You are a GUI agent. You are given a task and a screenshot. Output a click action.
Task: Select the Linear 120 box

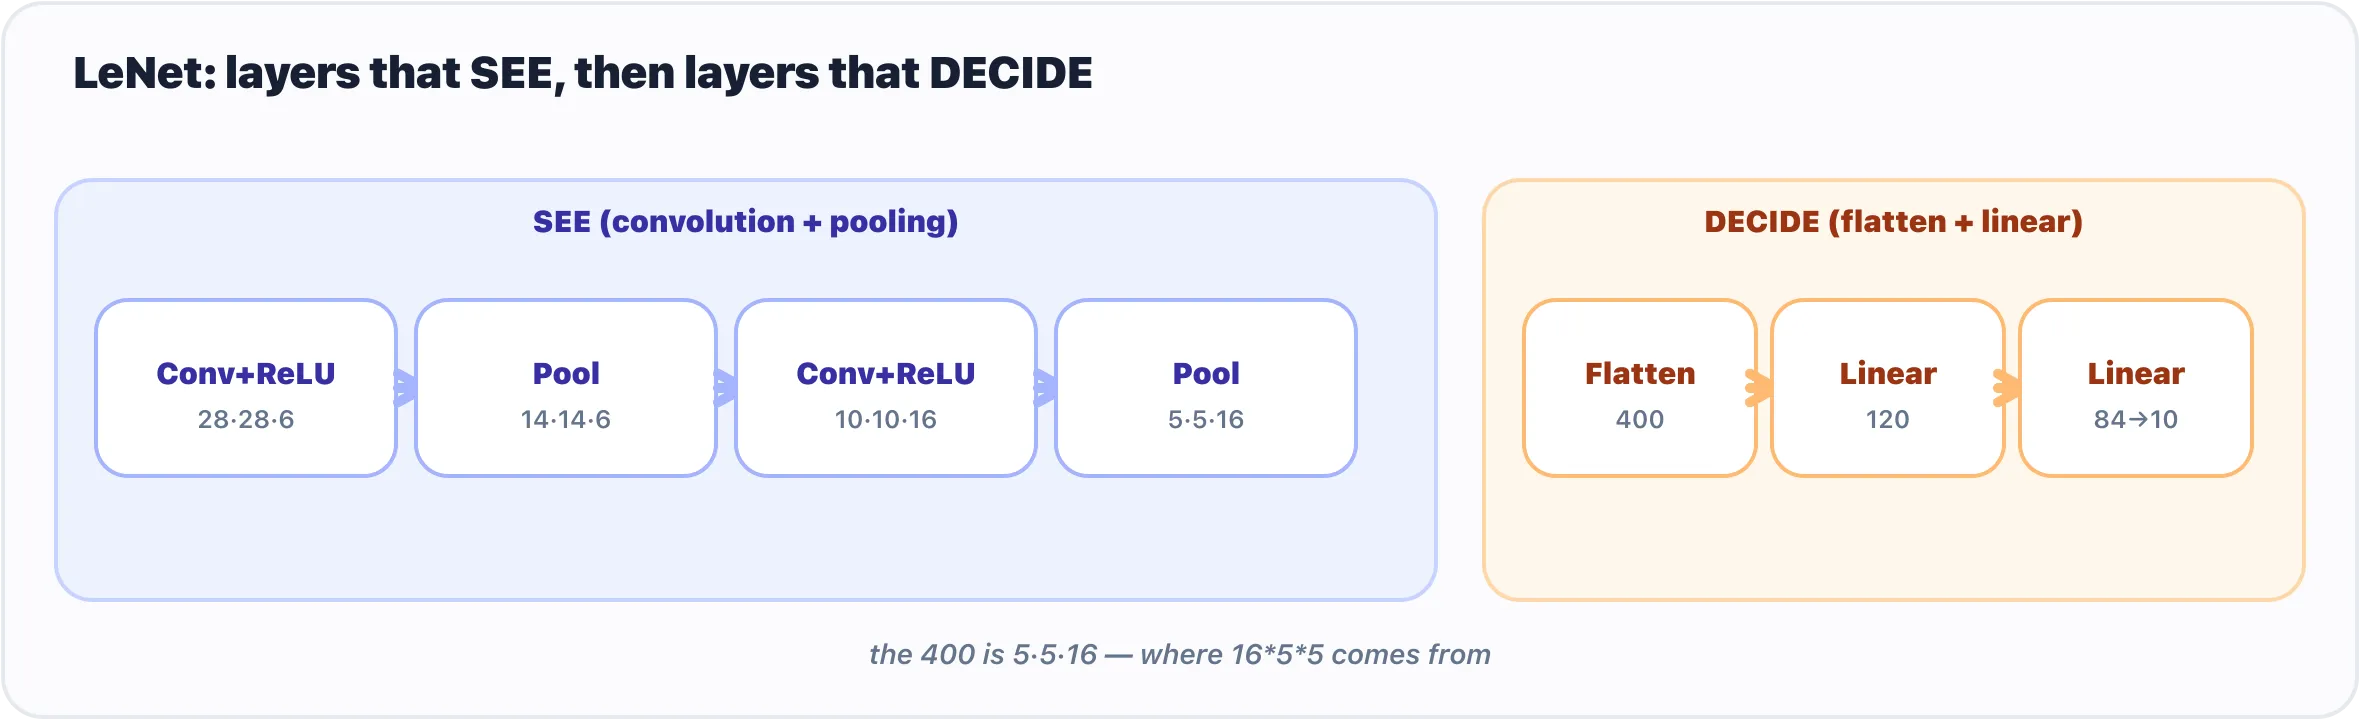[x=1888, y=388]
